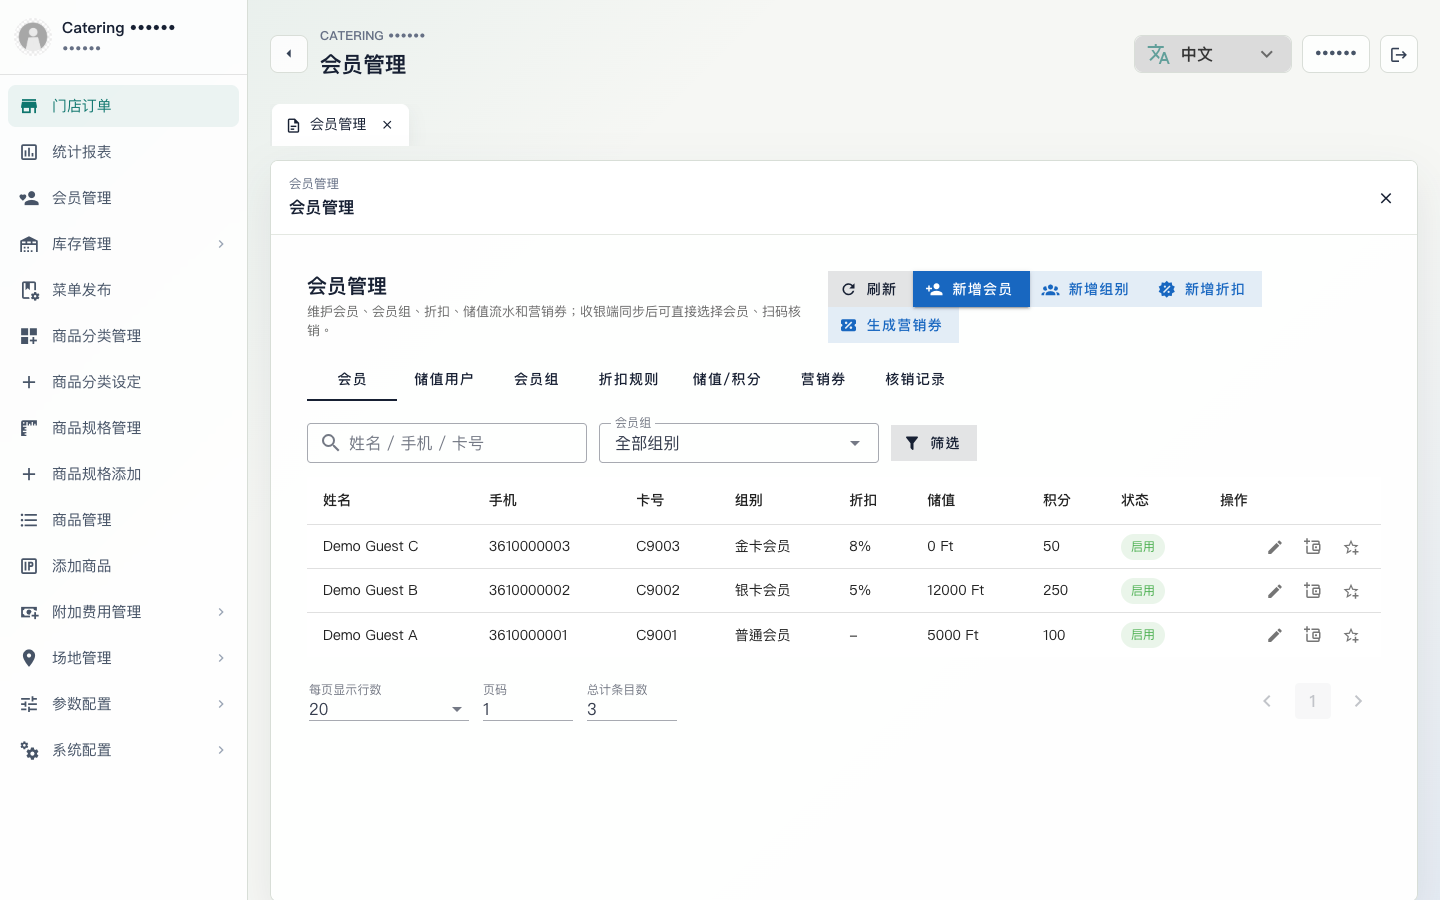The width and height of the screenshot is (1440, 924).
Task: Close the 会员管理 document tab
Action: pos(387,125)
